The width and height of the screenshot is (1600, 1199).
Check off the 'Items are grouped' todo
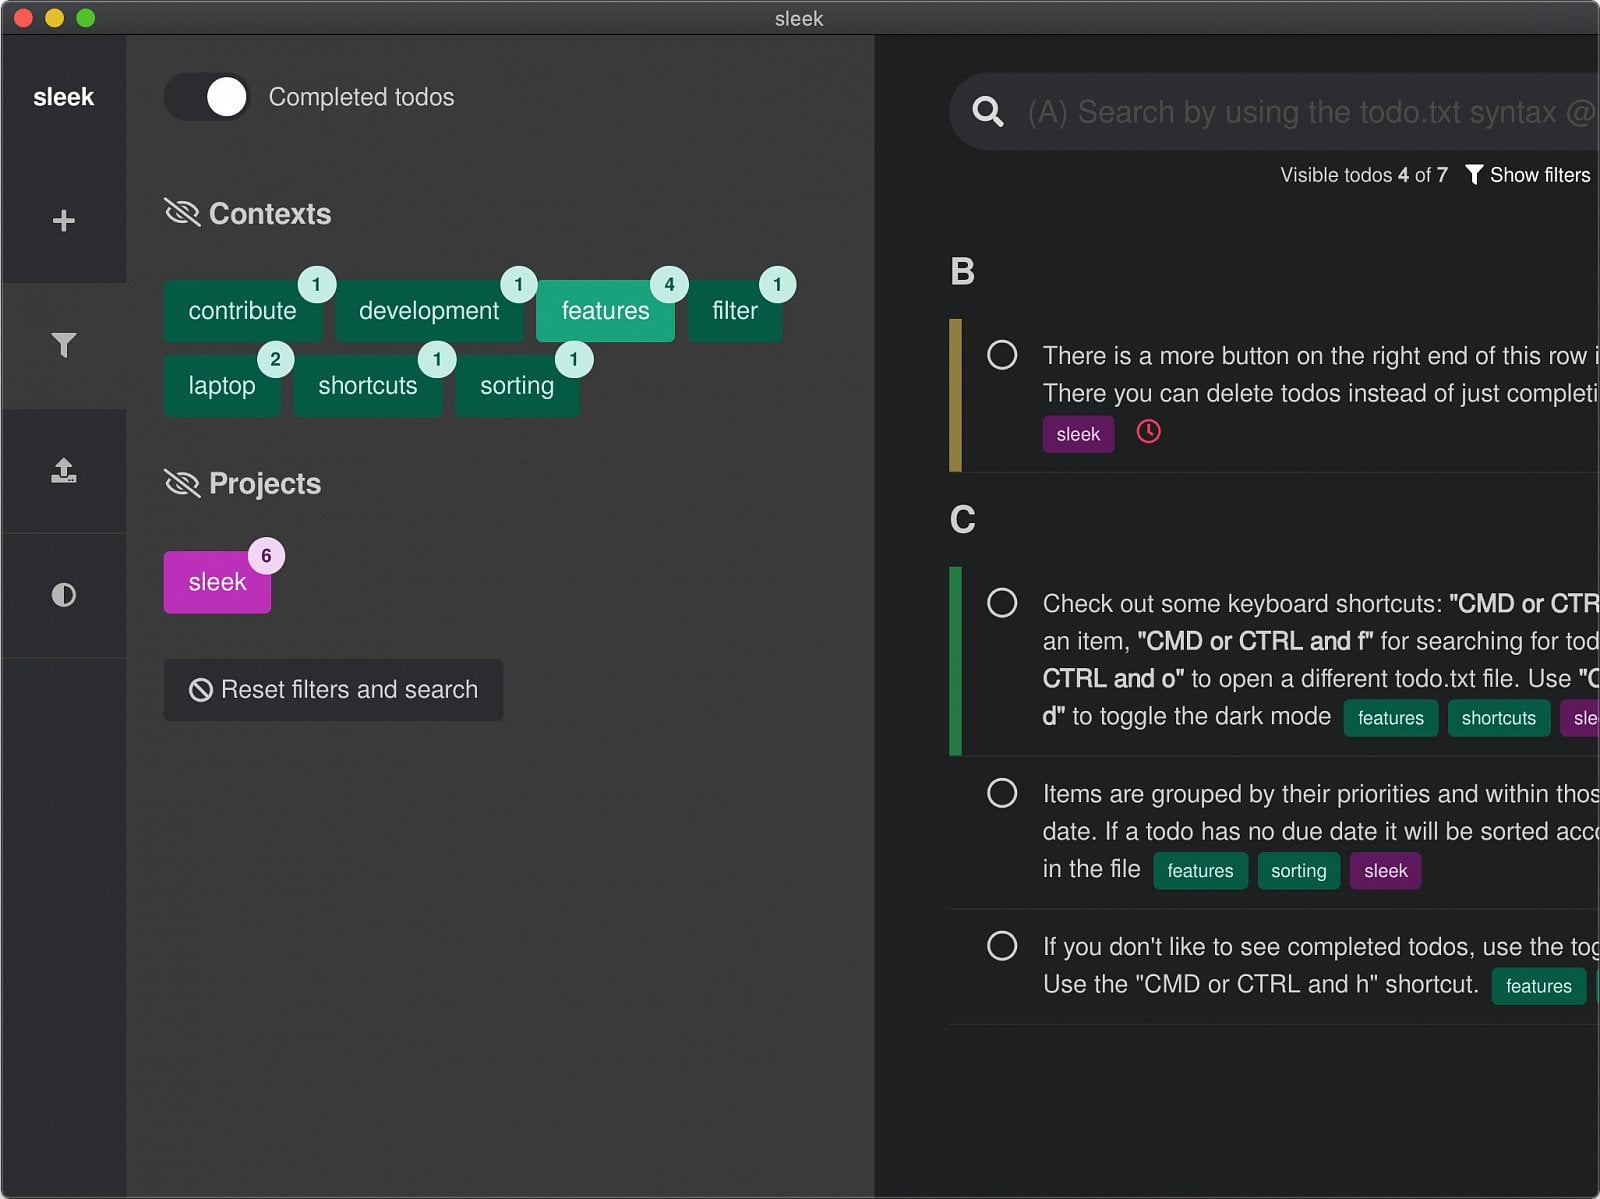pos(1002,793)
